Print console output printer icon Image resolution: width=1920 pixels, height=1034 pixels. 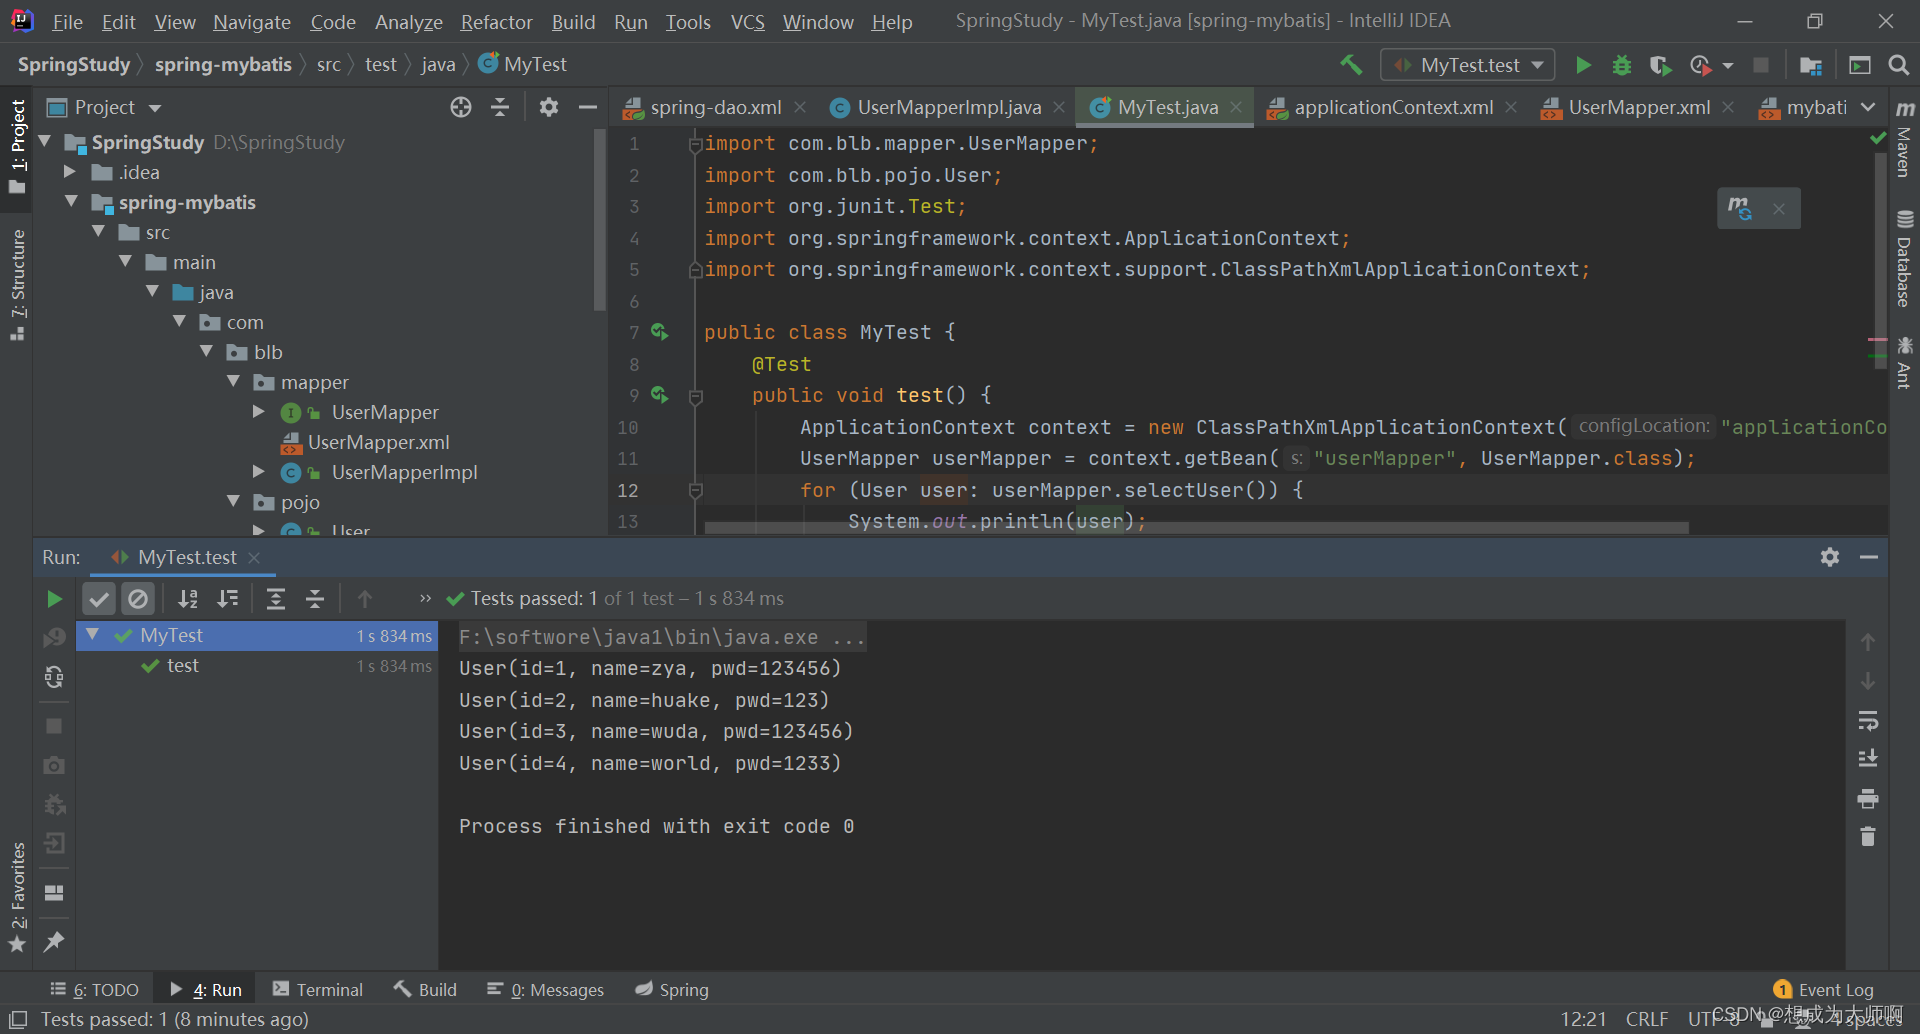(1867, 798)
